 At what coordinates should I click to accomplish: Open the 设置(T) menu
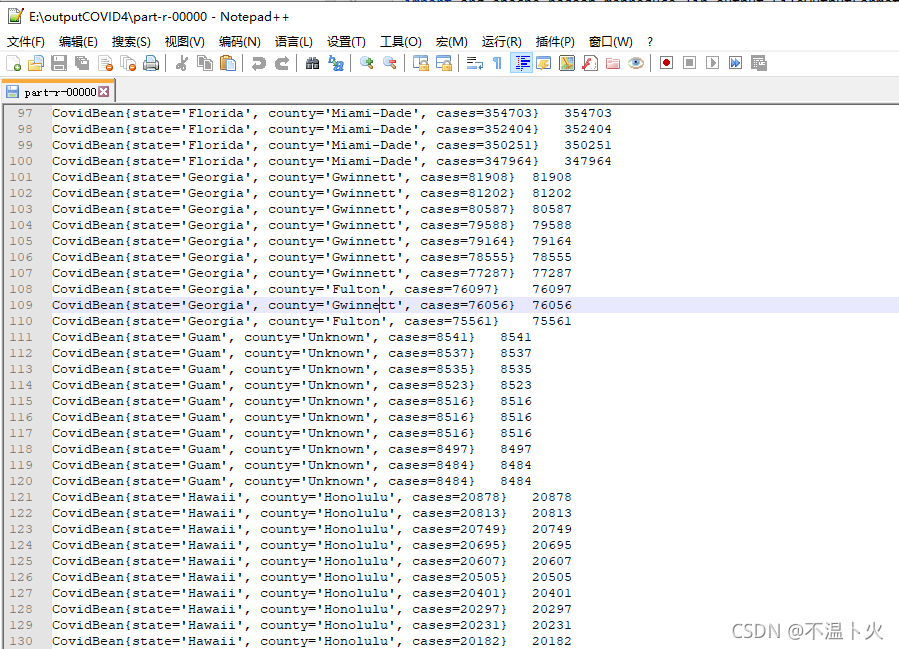click(x=346, y=42)
